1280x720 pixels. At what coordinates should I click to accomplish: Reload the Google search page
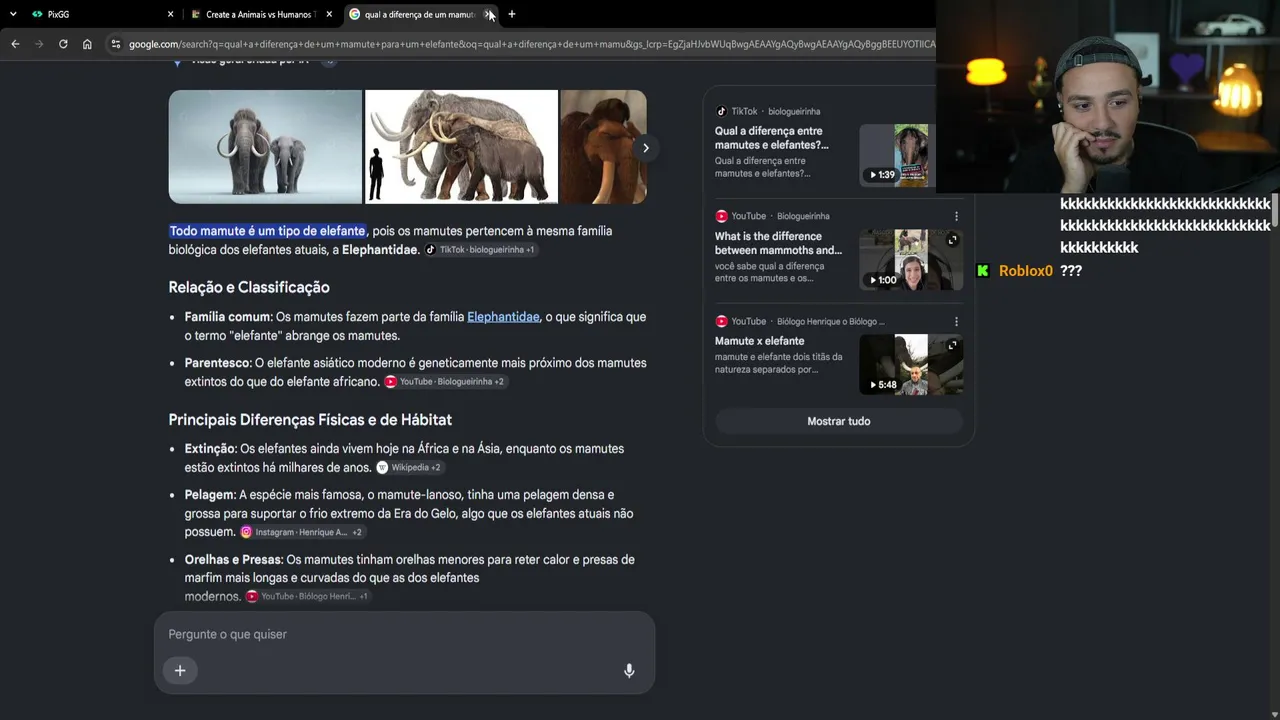[63, 44]
